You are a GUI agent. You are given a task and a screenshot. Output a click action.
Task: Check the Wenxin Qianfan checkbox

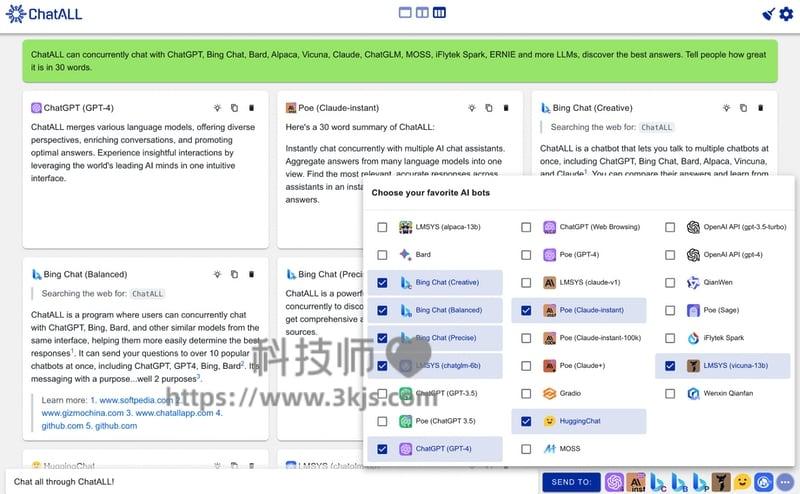[670, 393]
